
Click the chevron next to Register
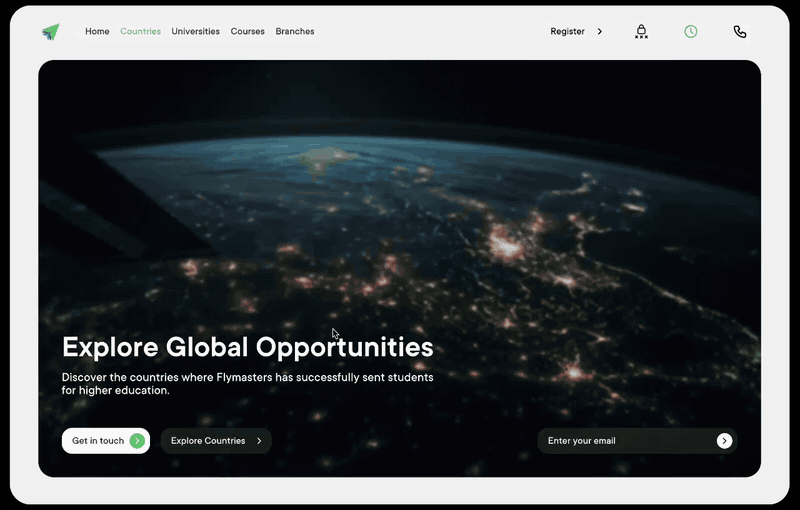[x=600, y=32]
